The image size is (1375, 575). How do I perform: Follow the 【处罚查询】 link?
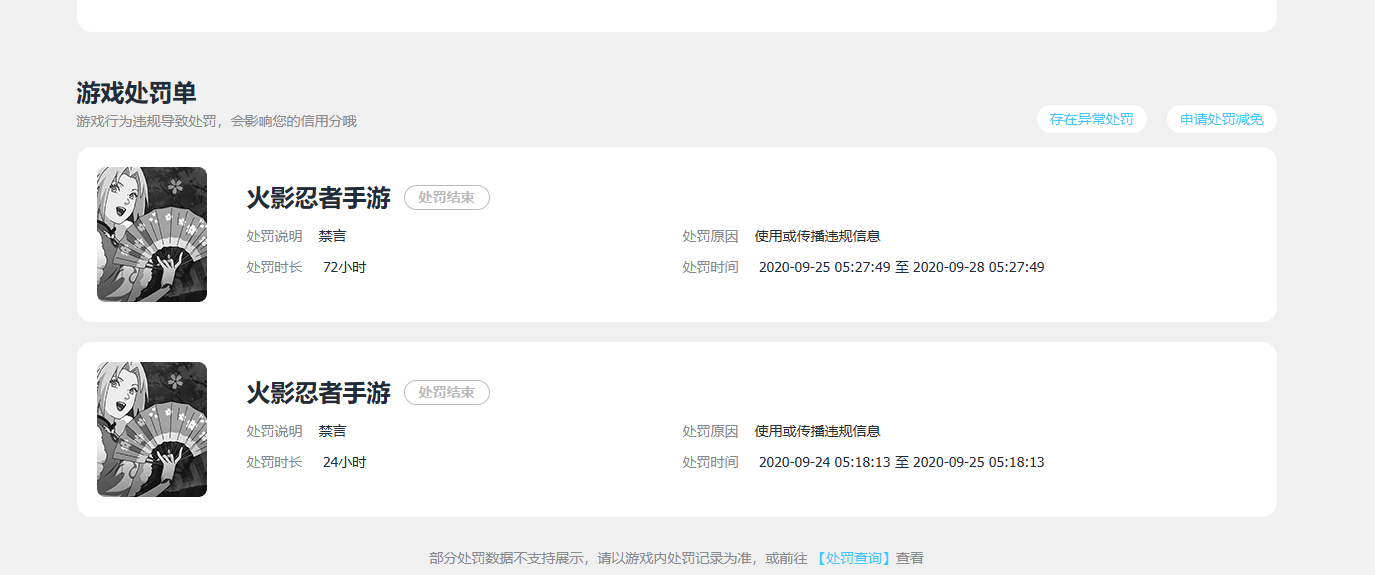(x=853, y=558)
